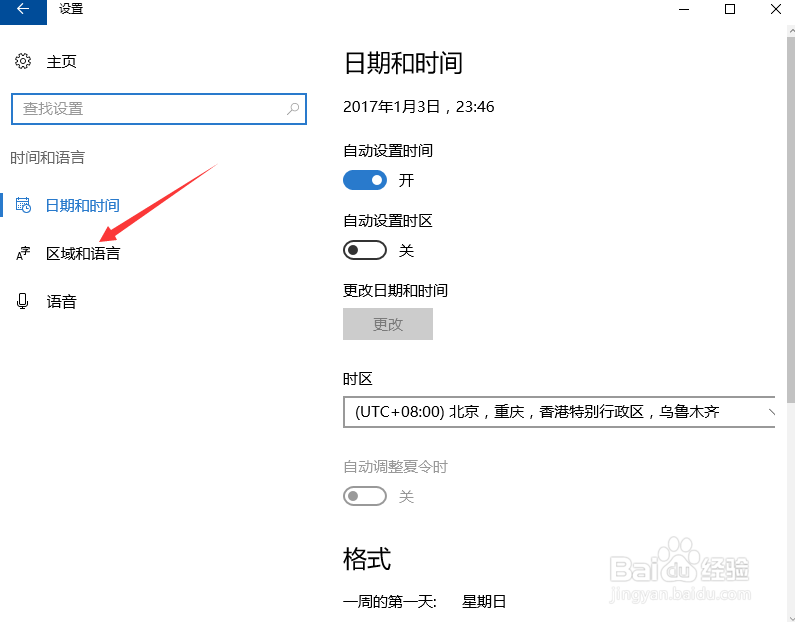Click the 星期日 value text
Viewport: 795px width, 622px height.
click(484, 602)
